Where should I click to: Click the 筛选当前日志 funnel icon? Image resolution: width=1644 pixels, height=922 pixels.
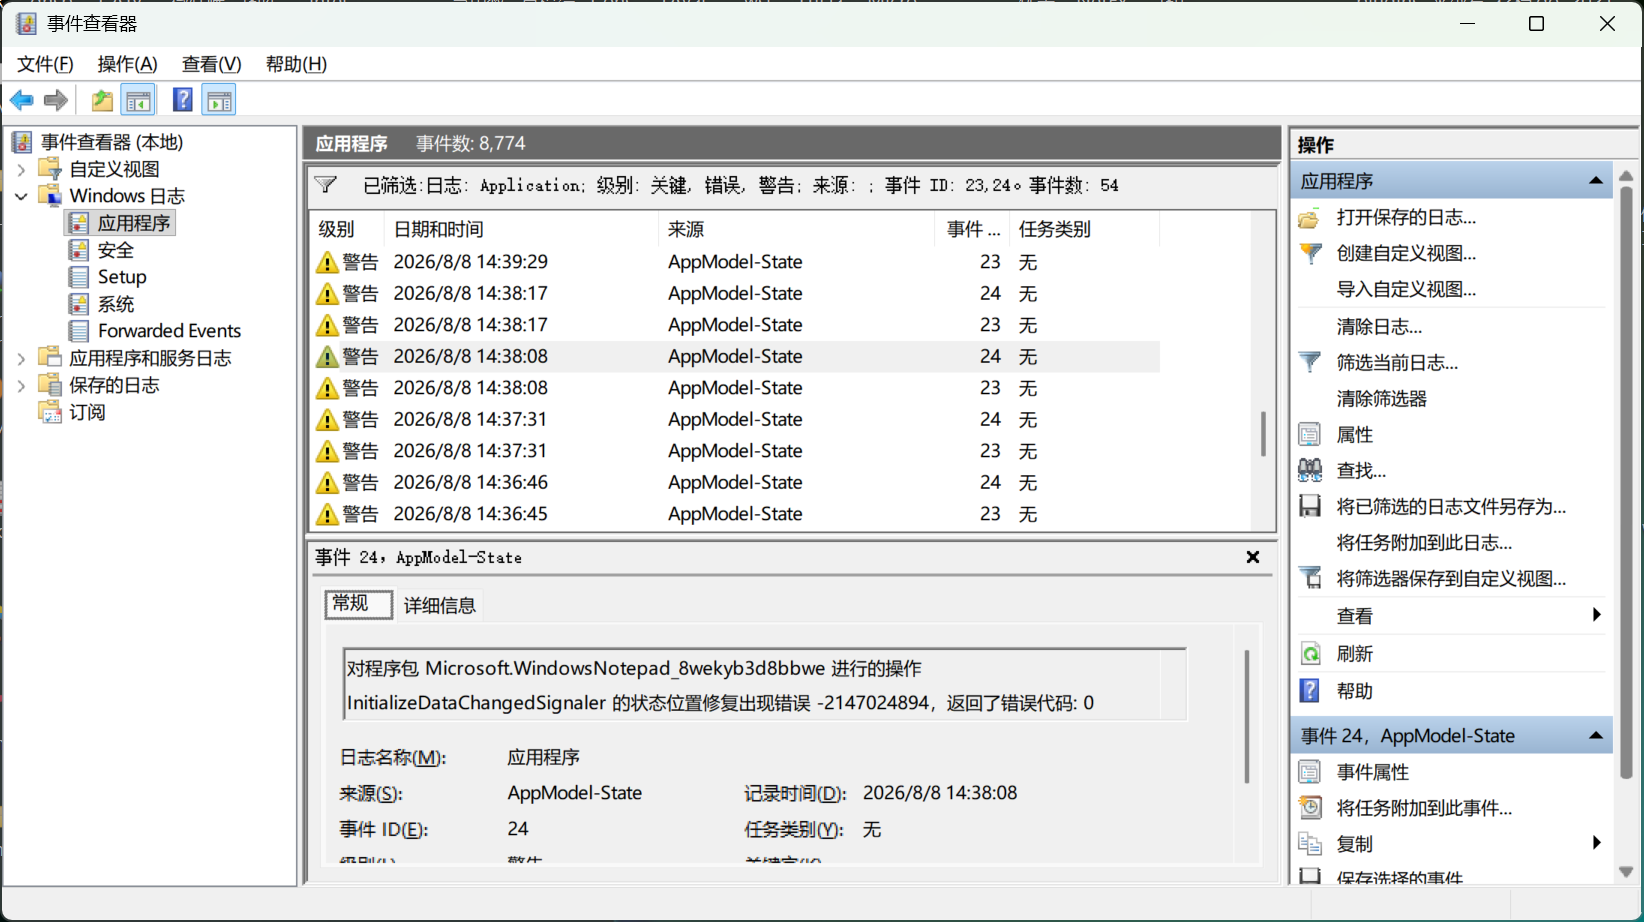tap(1309, 363)
